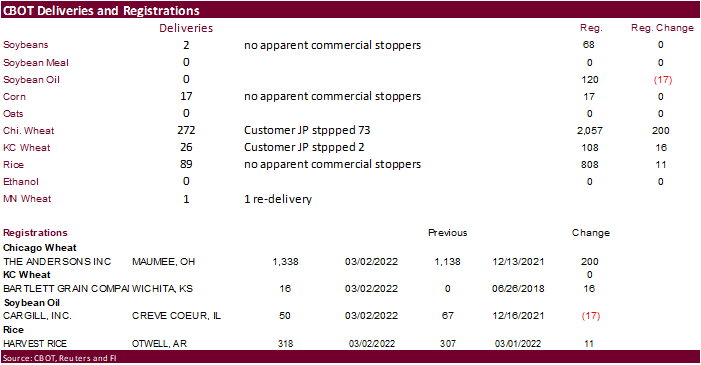Click the Source: CBOT, Reuters and FI footer
Image resolution: width=701 pixels, height=365 pixels.
59,358
